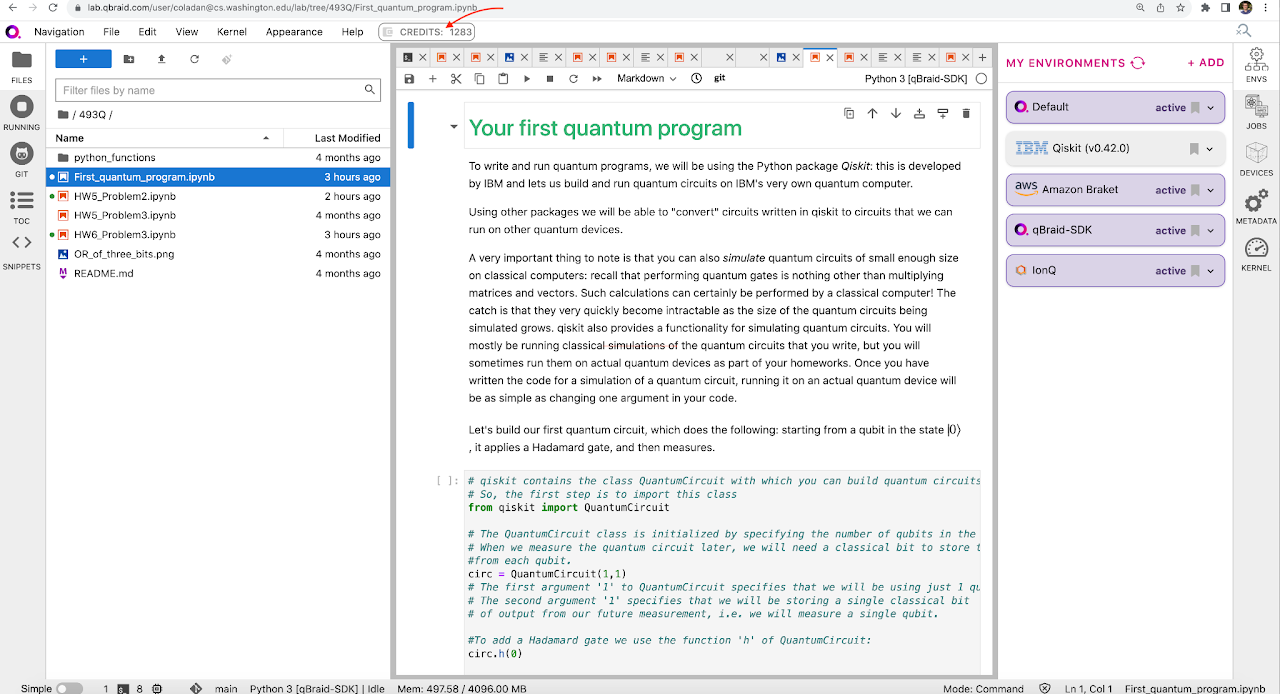Image resolution: width=1280 pixels, height=694 pixels.
Task: Sort files by Last Modified column
Action: (x=337, y=138)
